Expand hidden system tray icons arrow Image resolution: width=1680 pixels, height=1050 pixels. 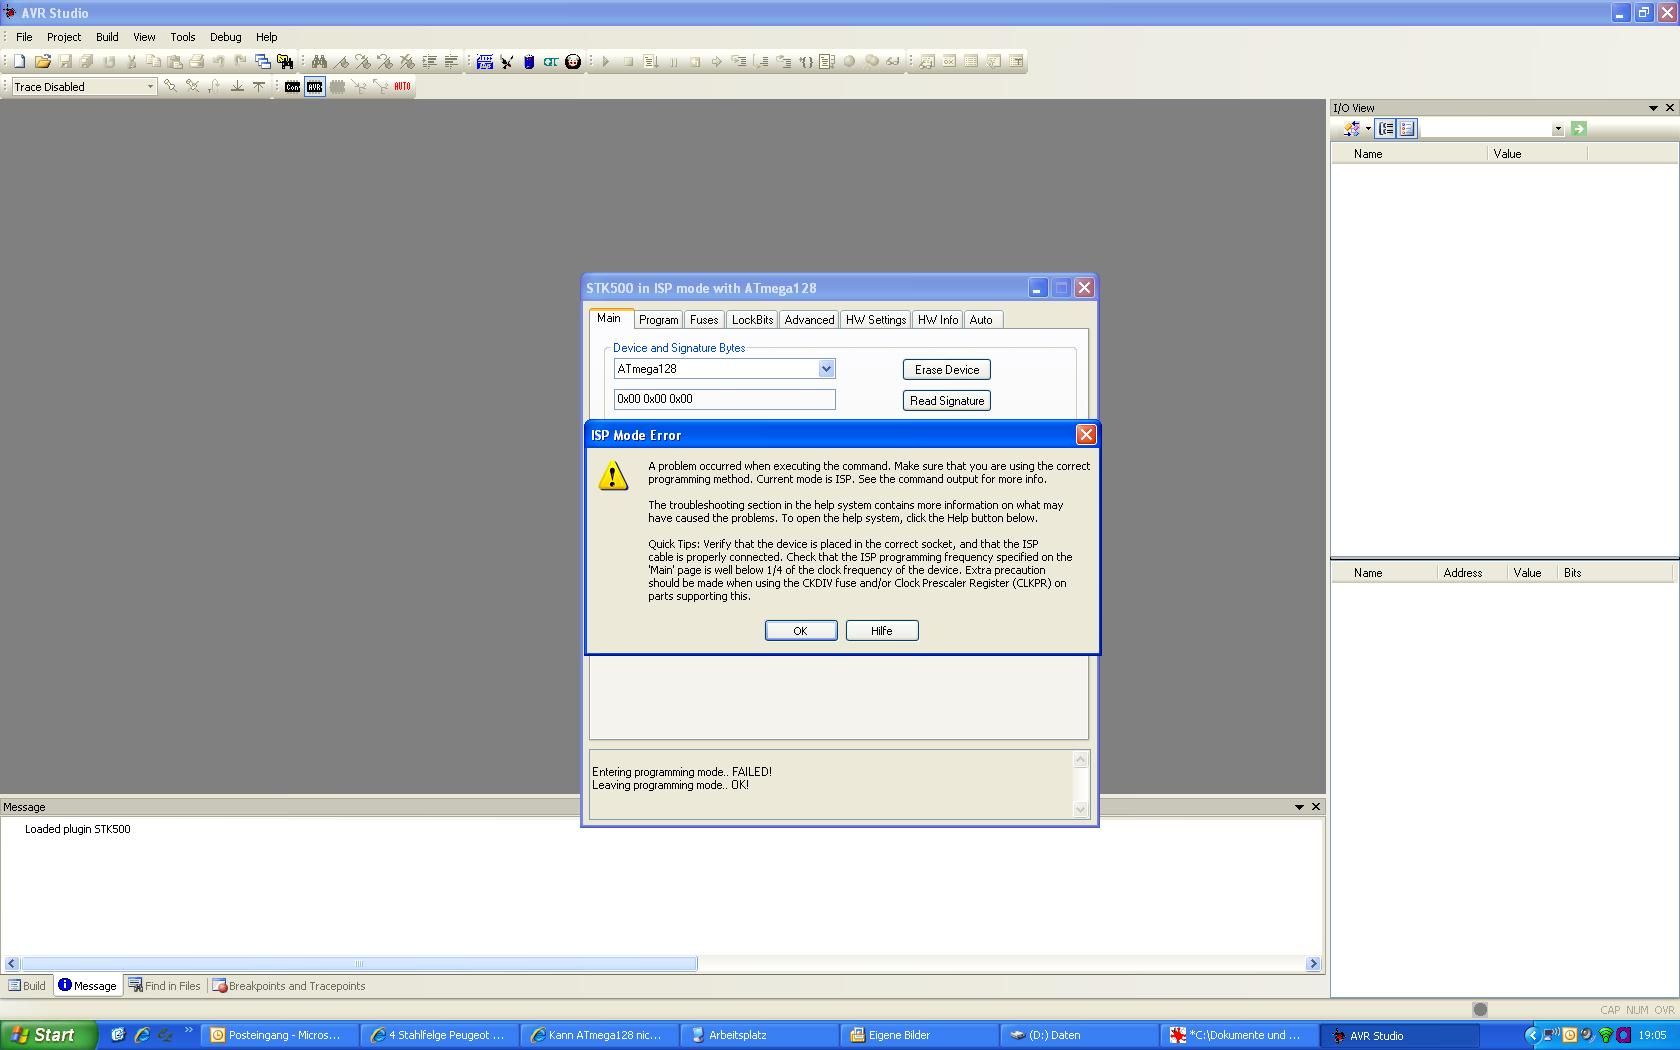(1532, 1035)
